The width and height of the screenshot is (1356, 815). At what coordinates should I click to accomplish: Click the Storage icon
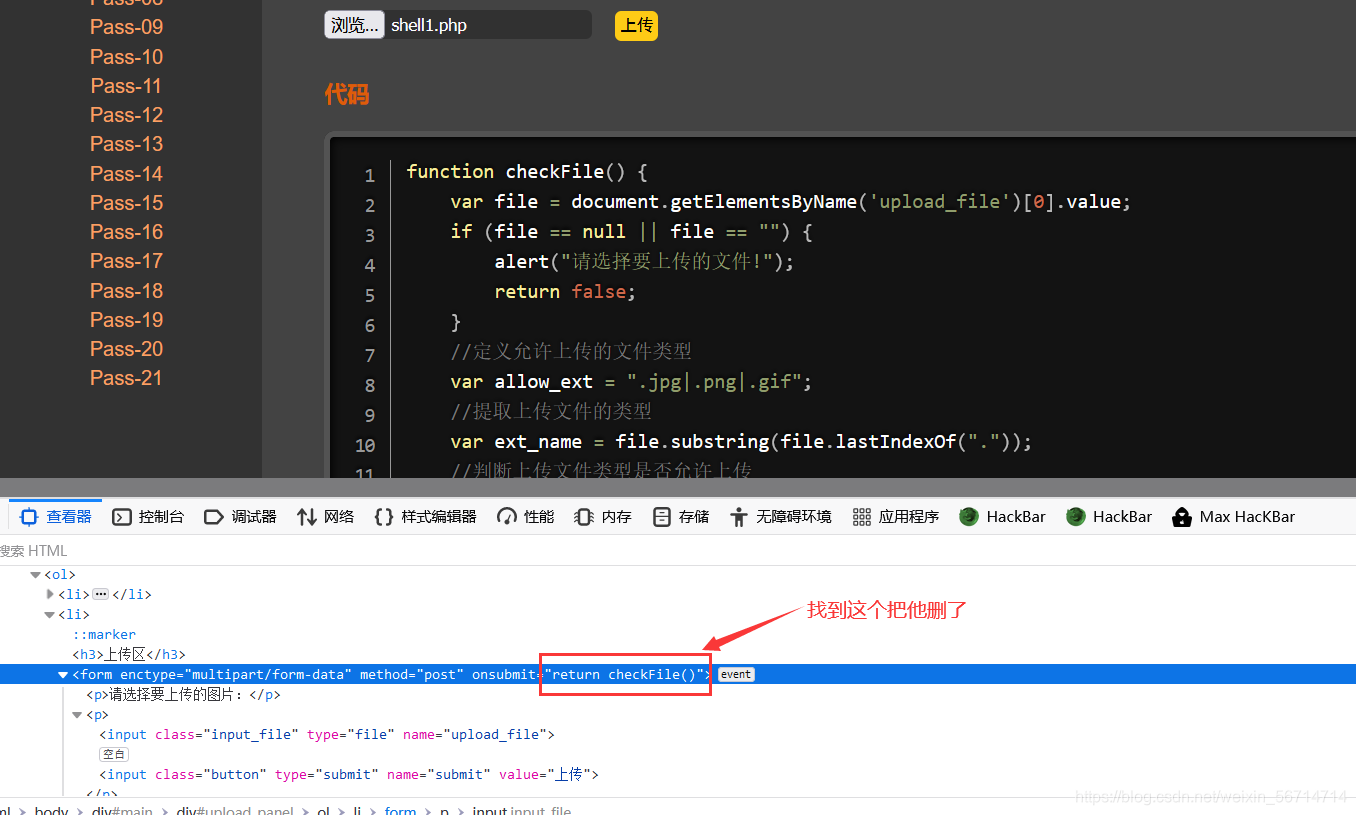661,517
